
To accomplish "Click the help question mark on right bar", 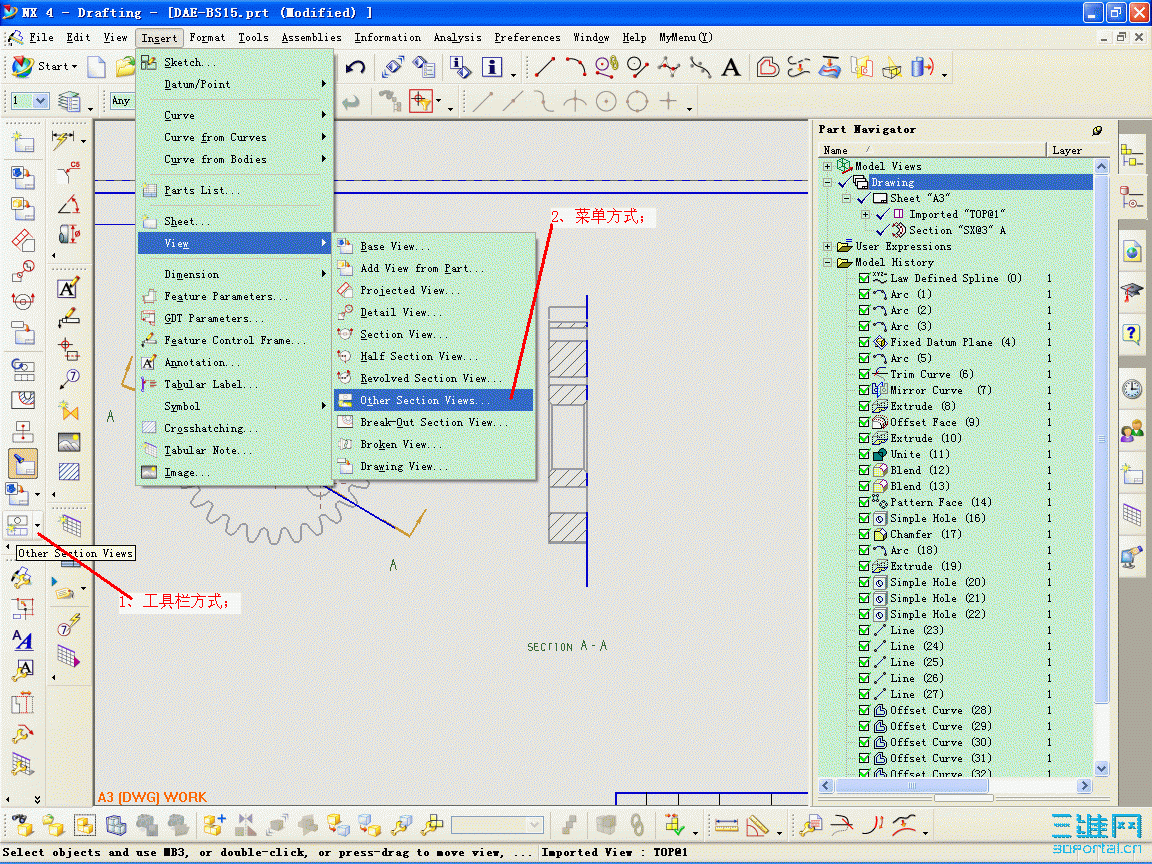I will [1131, 333].
